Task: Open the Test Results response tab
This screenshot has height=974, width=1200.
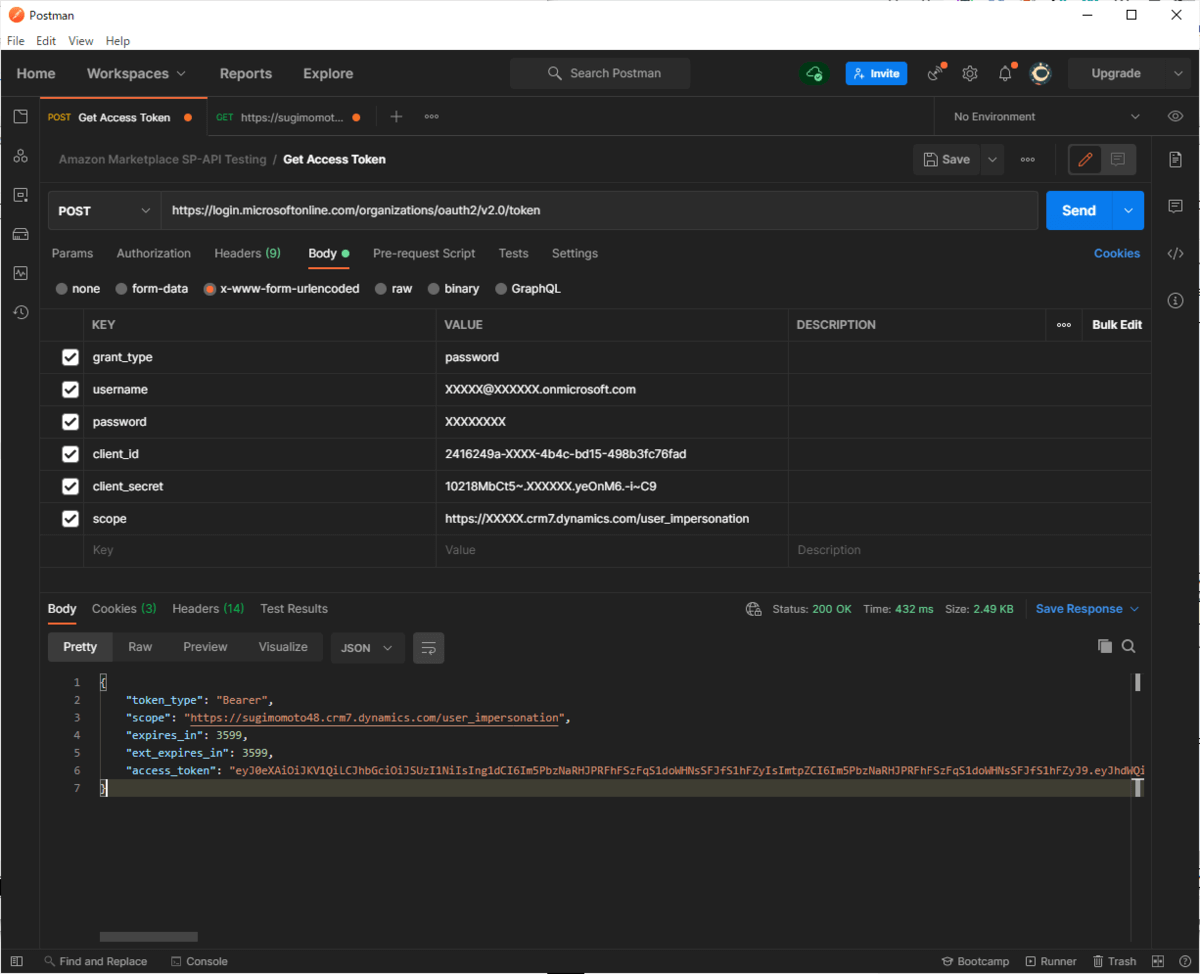Action: [x=293, y=609]
